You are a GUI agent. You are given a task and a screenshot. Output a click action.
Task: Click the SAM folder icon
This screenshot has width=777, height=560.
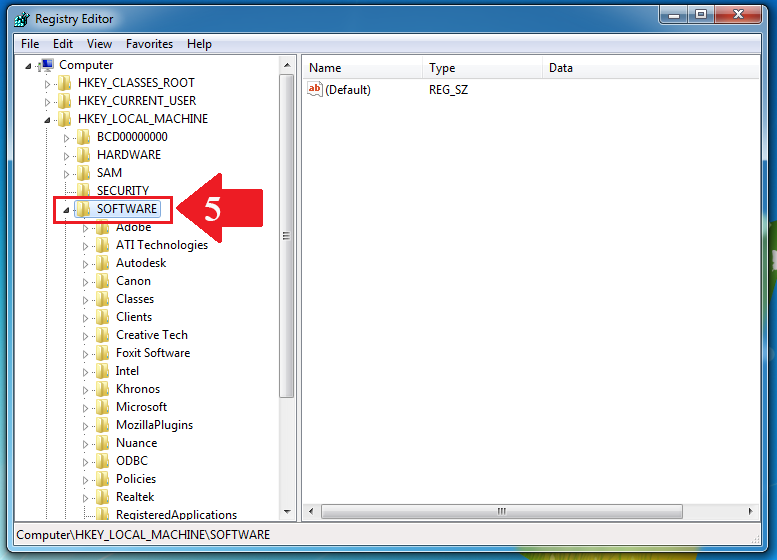point(83,173)
